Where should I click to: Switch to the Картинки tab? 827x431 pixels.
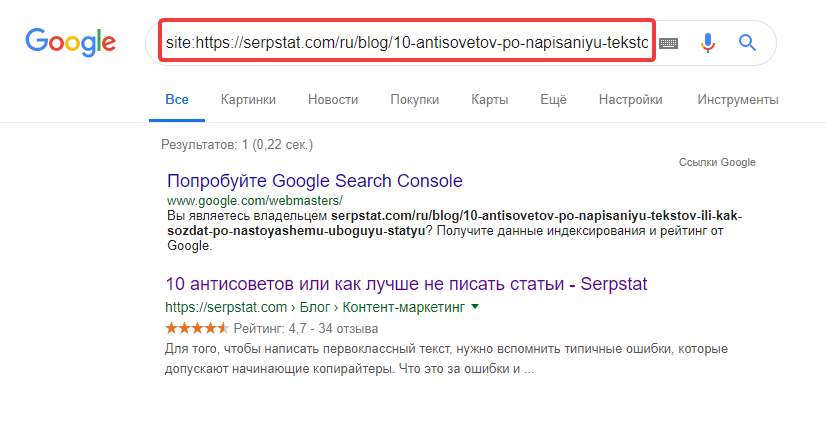[x=248, y=100]
